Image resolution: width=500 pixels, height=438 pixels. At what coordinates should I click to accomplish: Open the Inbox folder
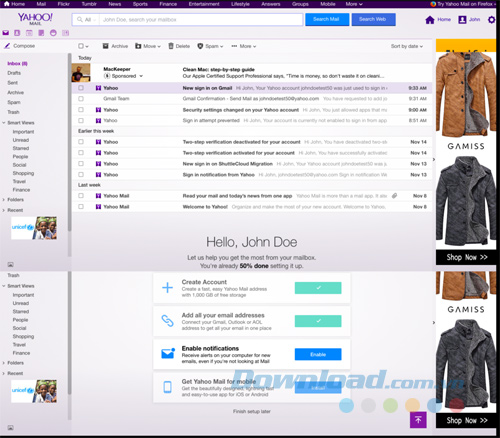17,63
